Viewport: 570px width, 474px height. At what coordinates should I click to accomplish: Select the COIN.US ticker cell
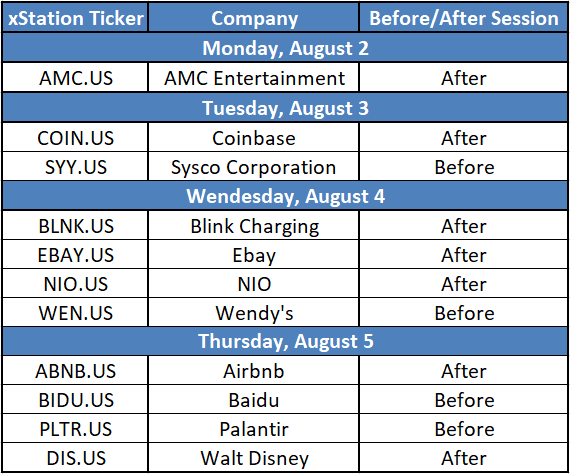click(75, 137)
